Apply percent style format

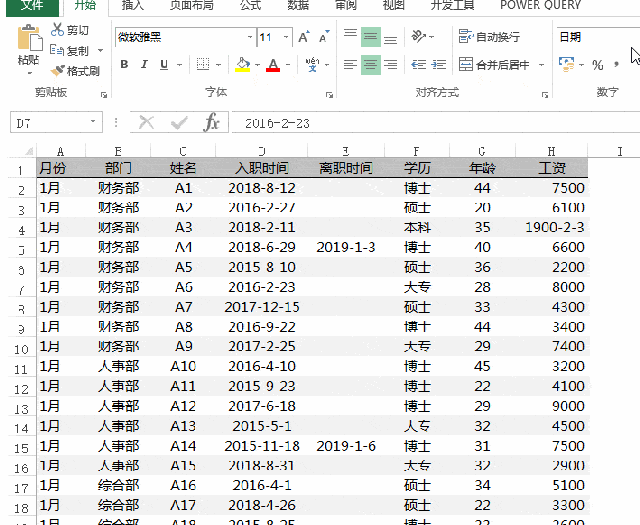point(598,65)
